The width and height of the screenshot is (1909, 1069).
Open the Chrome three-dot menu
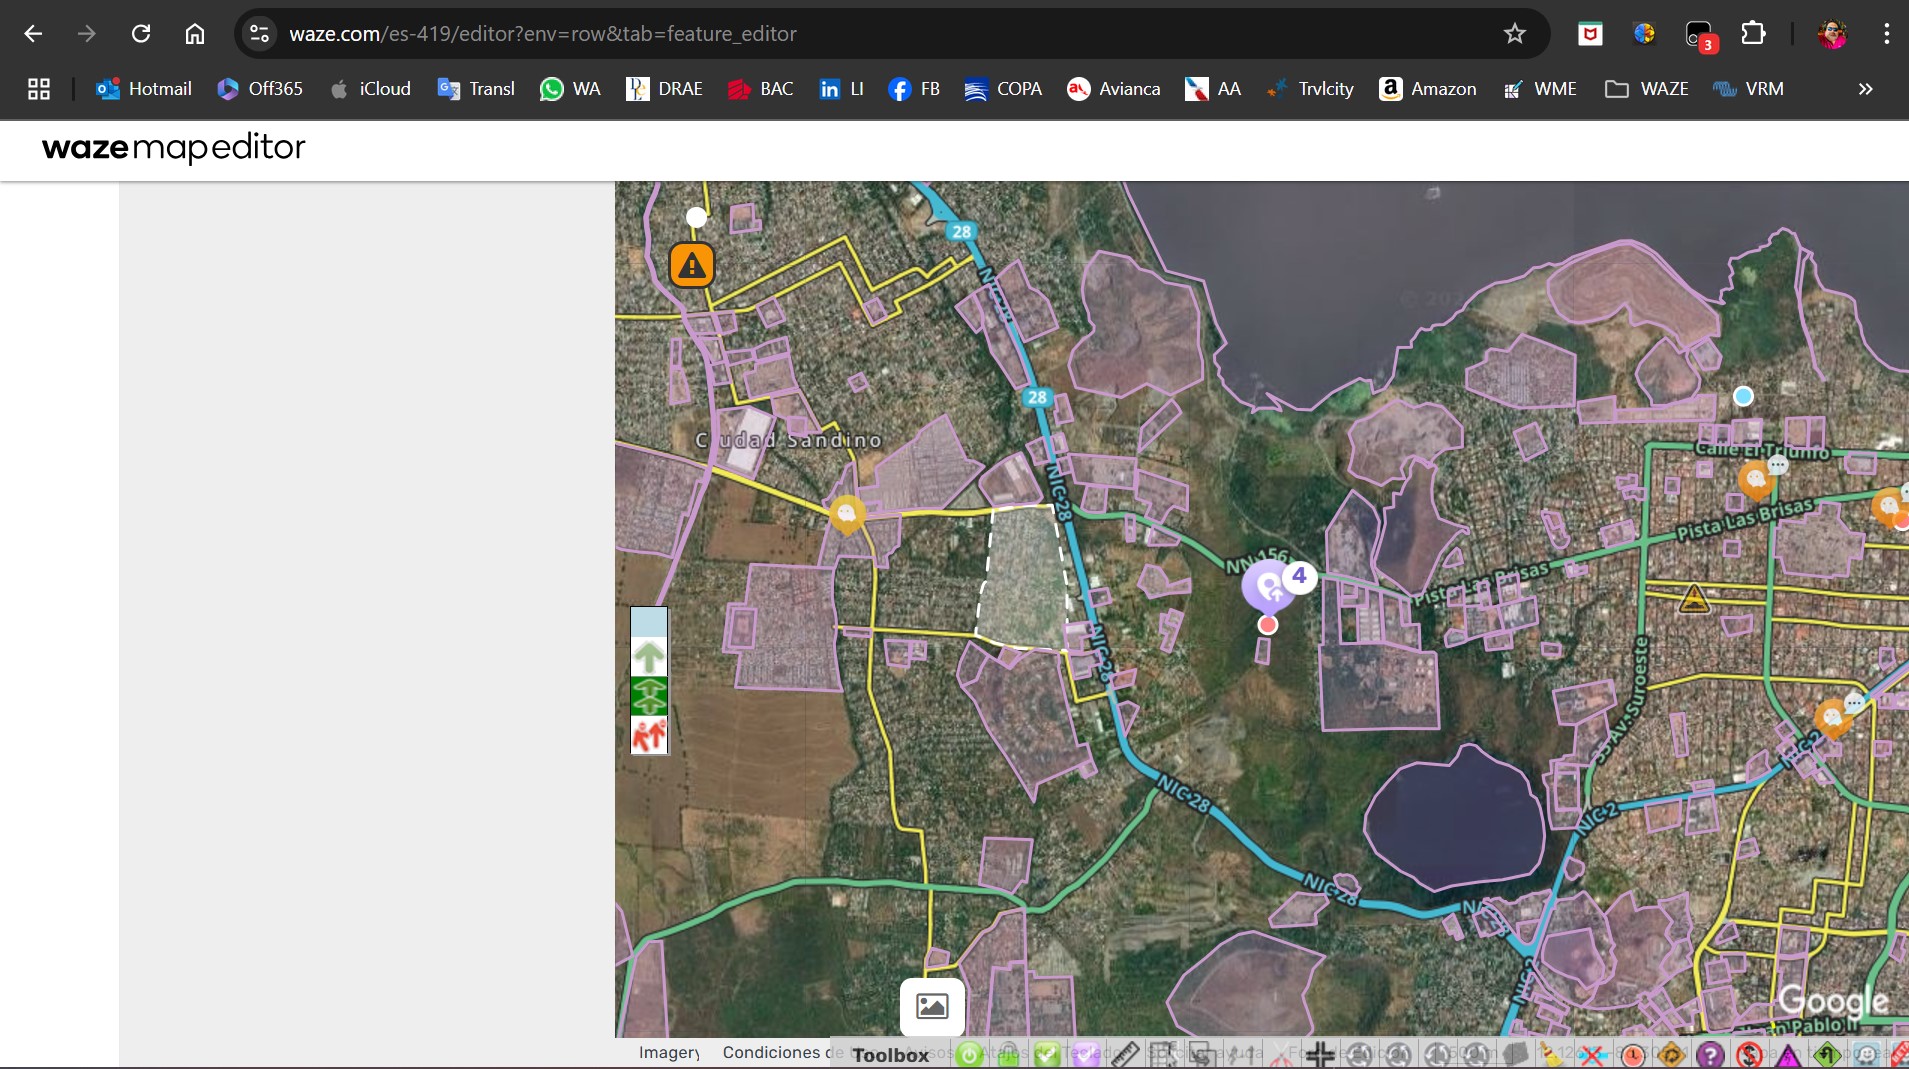pyautogui.click(x=1886, y=34)
